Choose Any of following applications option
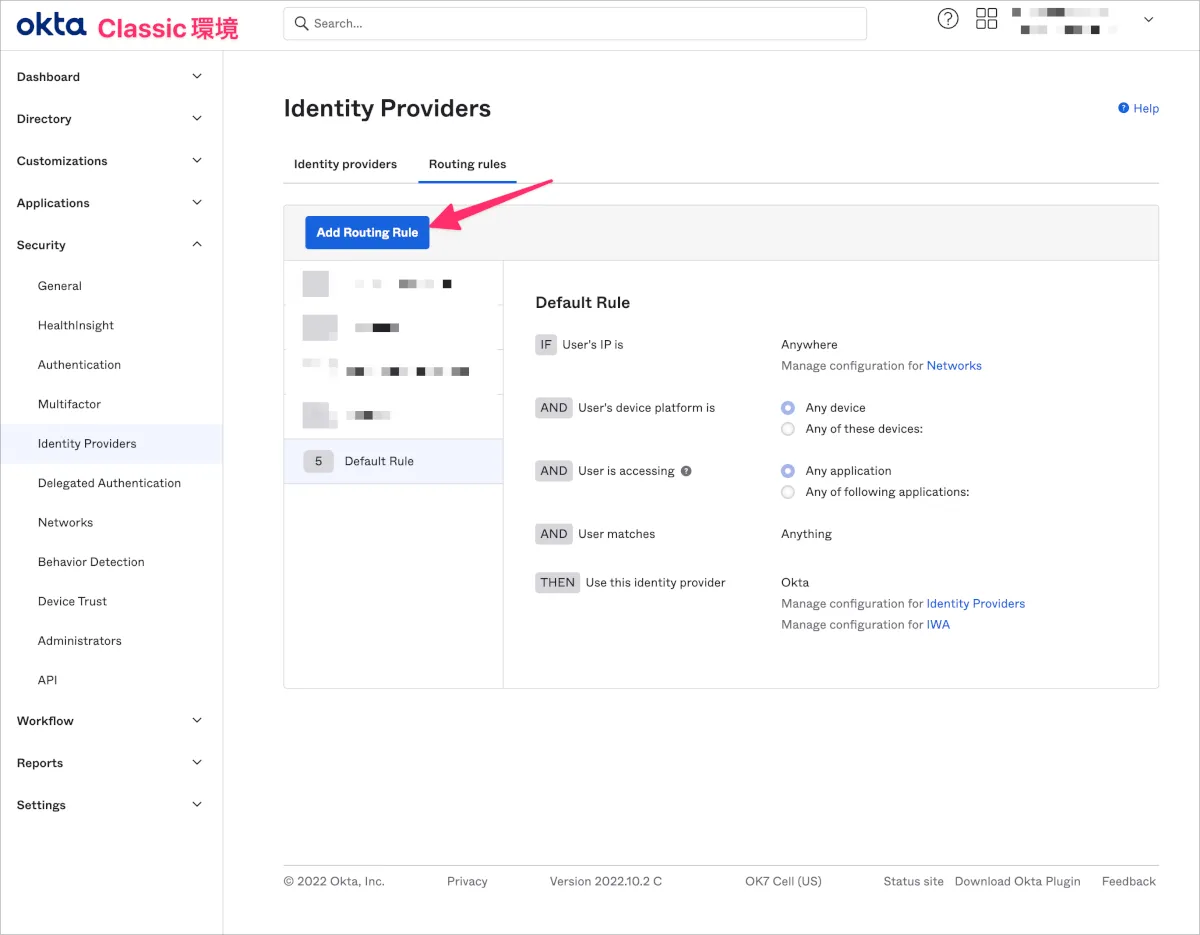1200x935 pixels. (x=788, y=492)
